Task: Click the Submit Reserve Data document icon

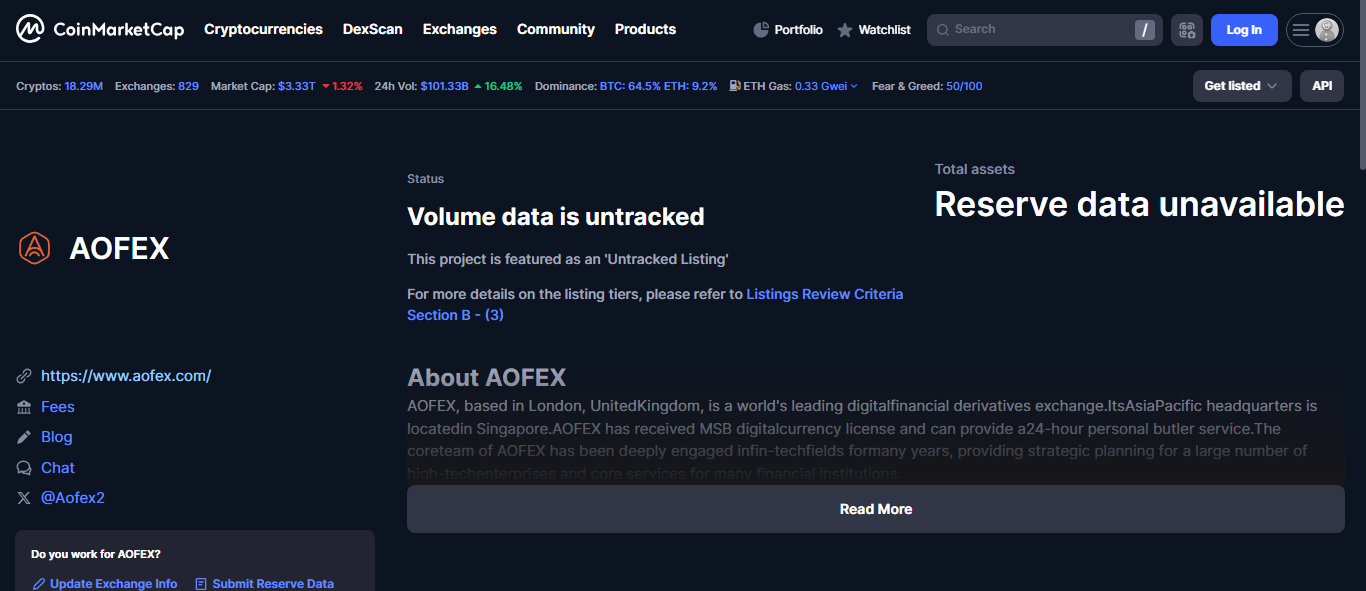Action: coord(201,584)
